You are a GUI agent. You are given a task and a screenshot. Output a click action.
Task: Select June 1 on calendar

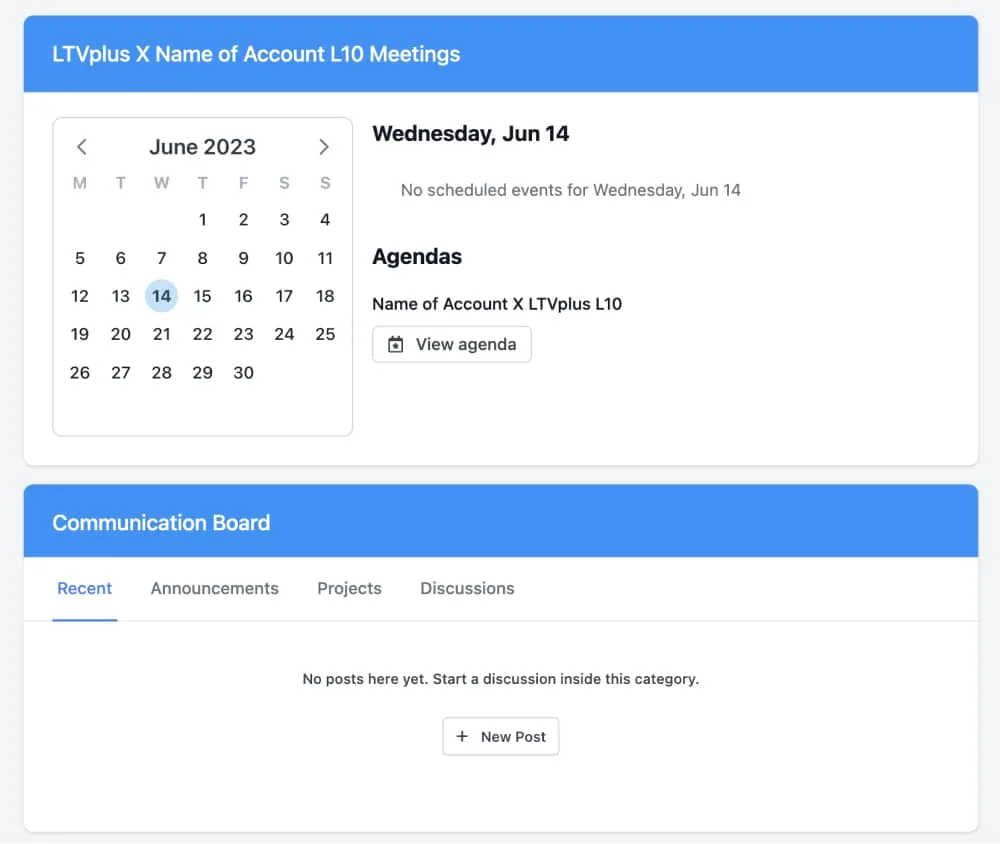pos(202,220)
